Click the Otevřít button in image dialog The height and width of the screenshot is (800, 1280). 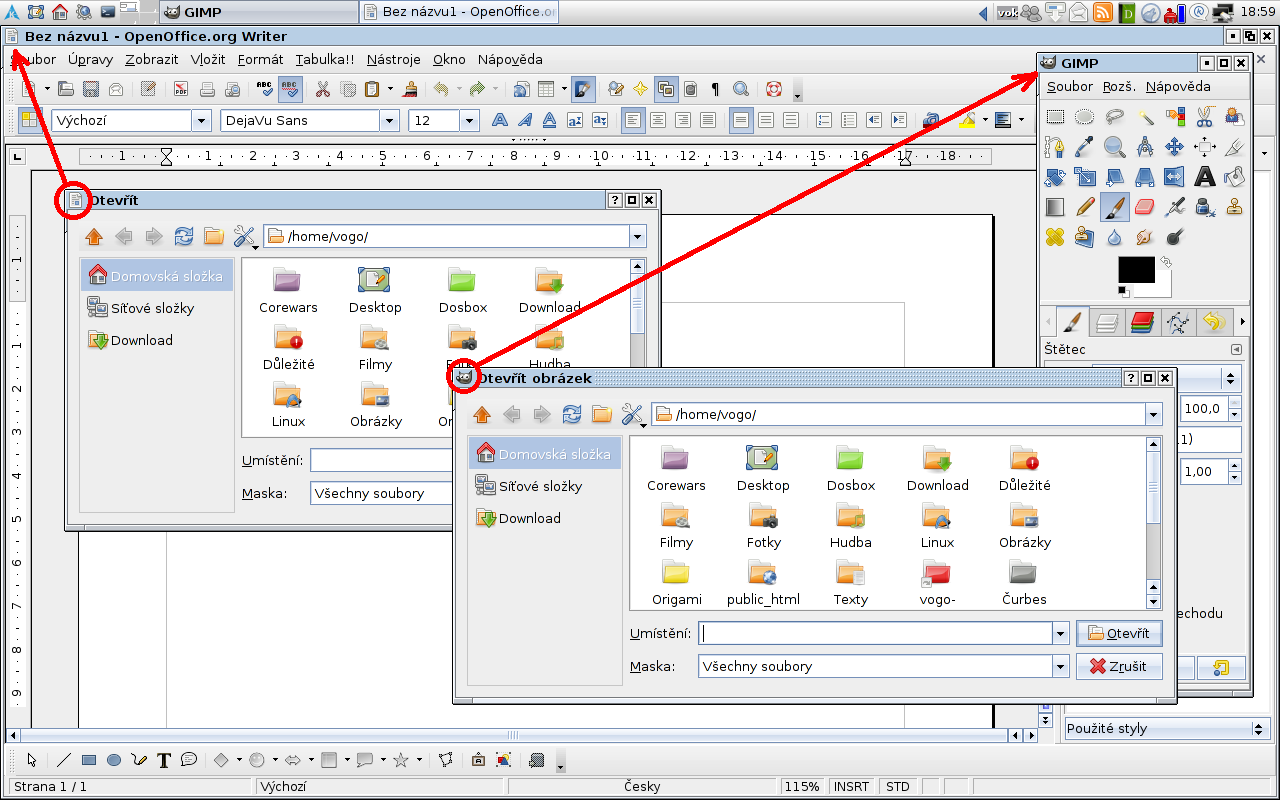pyautogui.click(x=1119, y=633)
